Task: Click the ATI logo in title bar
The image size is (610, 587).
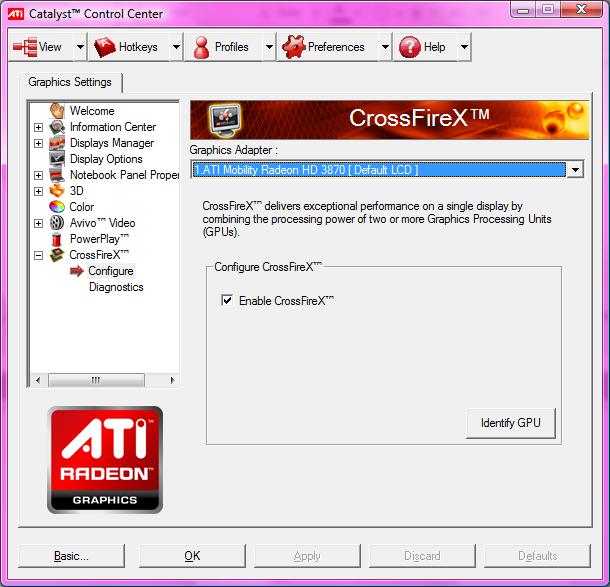Action: (16, 14)
